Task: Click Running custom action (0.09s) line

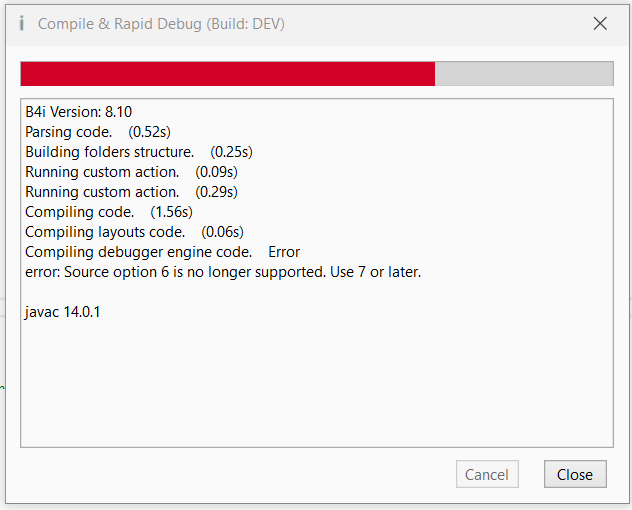Action: (x=102, y=172)
